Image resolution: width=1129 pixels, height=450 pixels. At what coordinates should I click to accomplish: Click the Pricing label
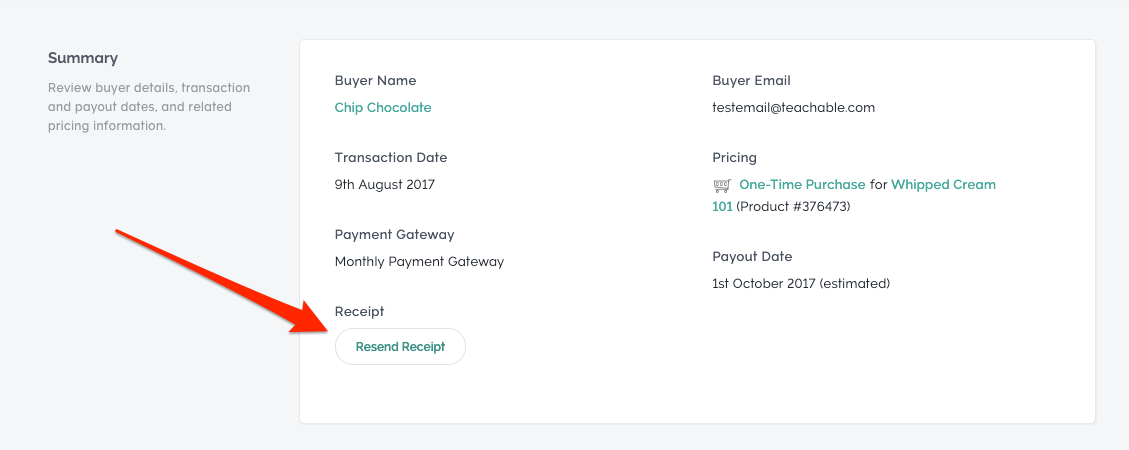734,158
